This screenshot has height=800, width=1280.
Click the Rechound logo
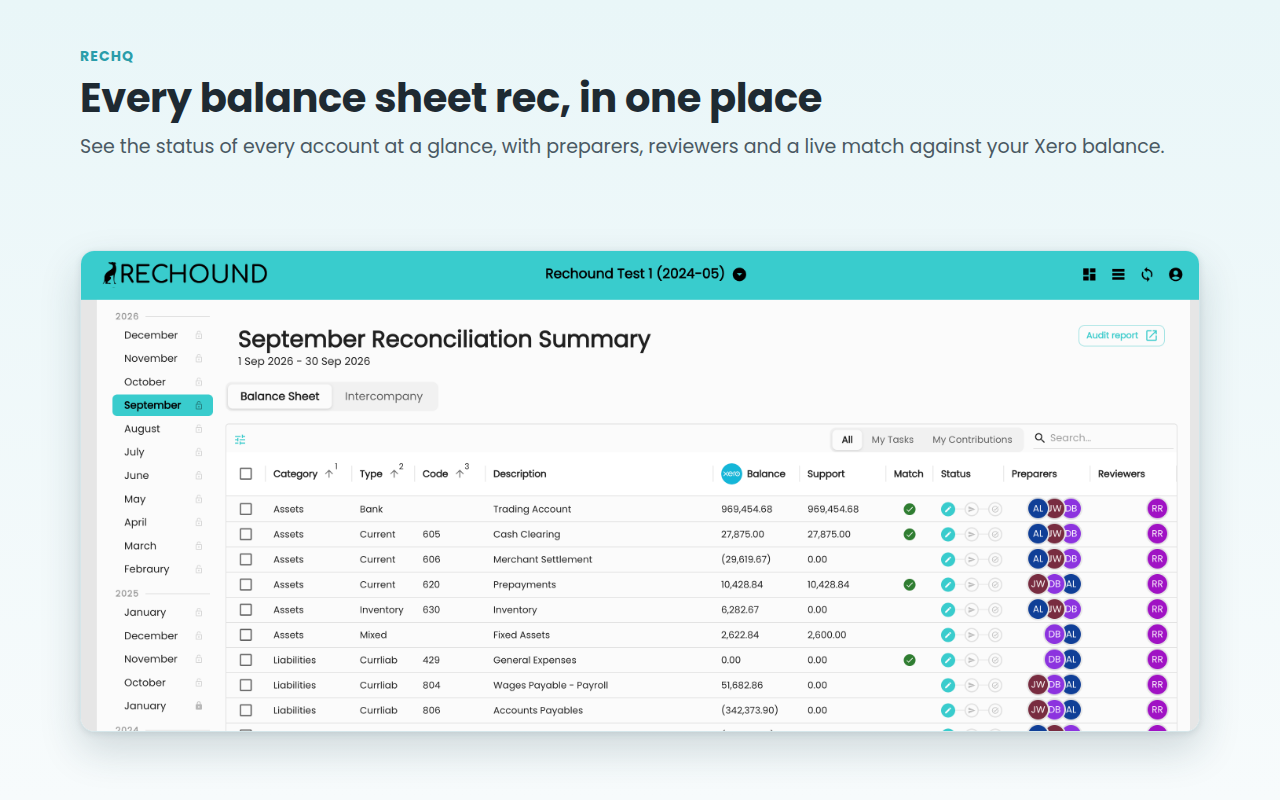point(185,273)
